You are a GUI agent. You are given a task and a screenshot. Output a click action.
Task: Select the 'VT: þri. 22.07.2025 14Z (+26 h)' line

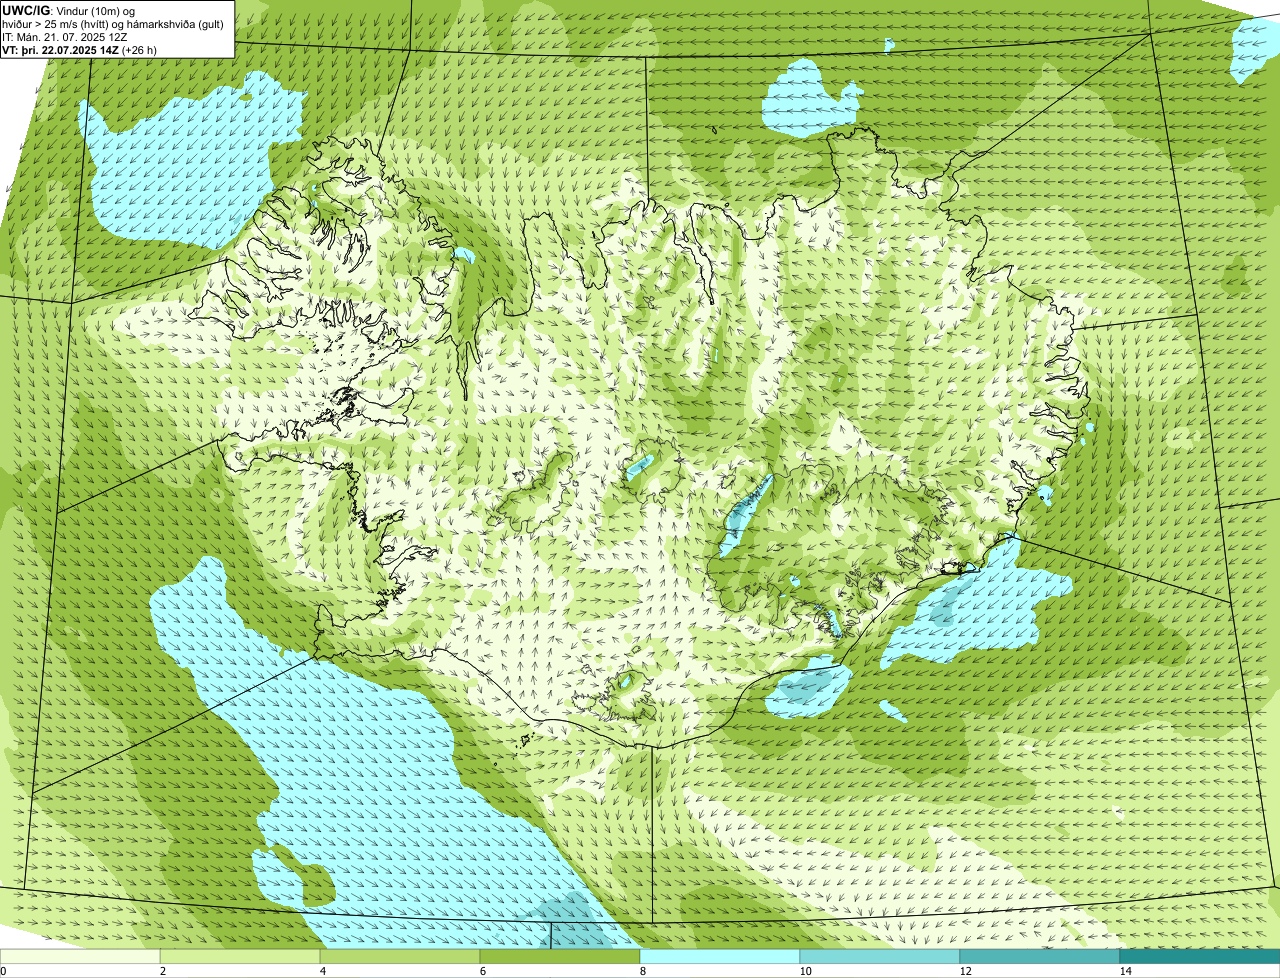[80, 50]
